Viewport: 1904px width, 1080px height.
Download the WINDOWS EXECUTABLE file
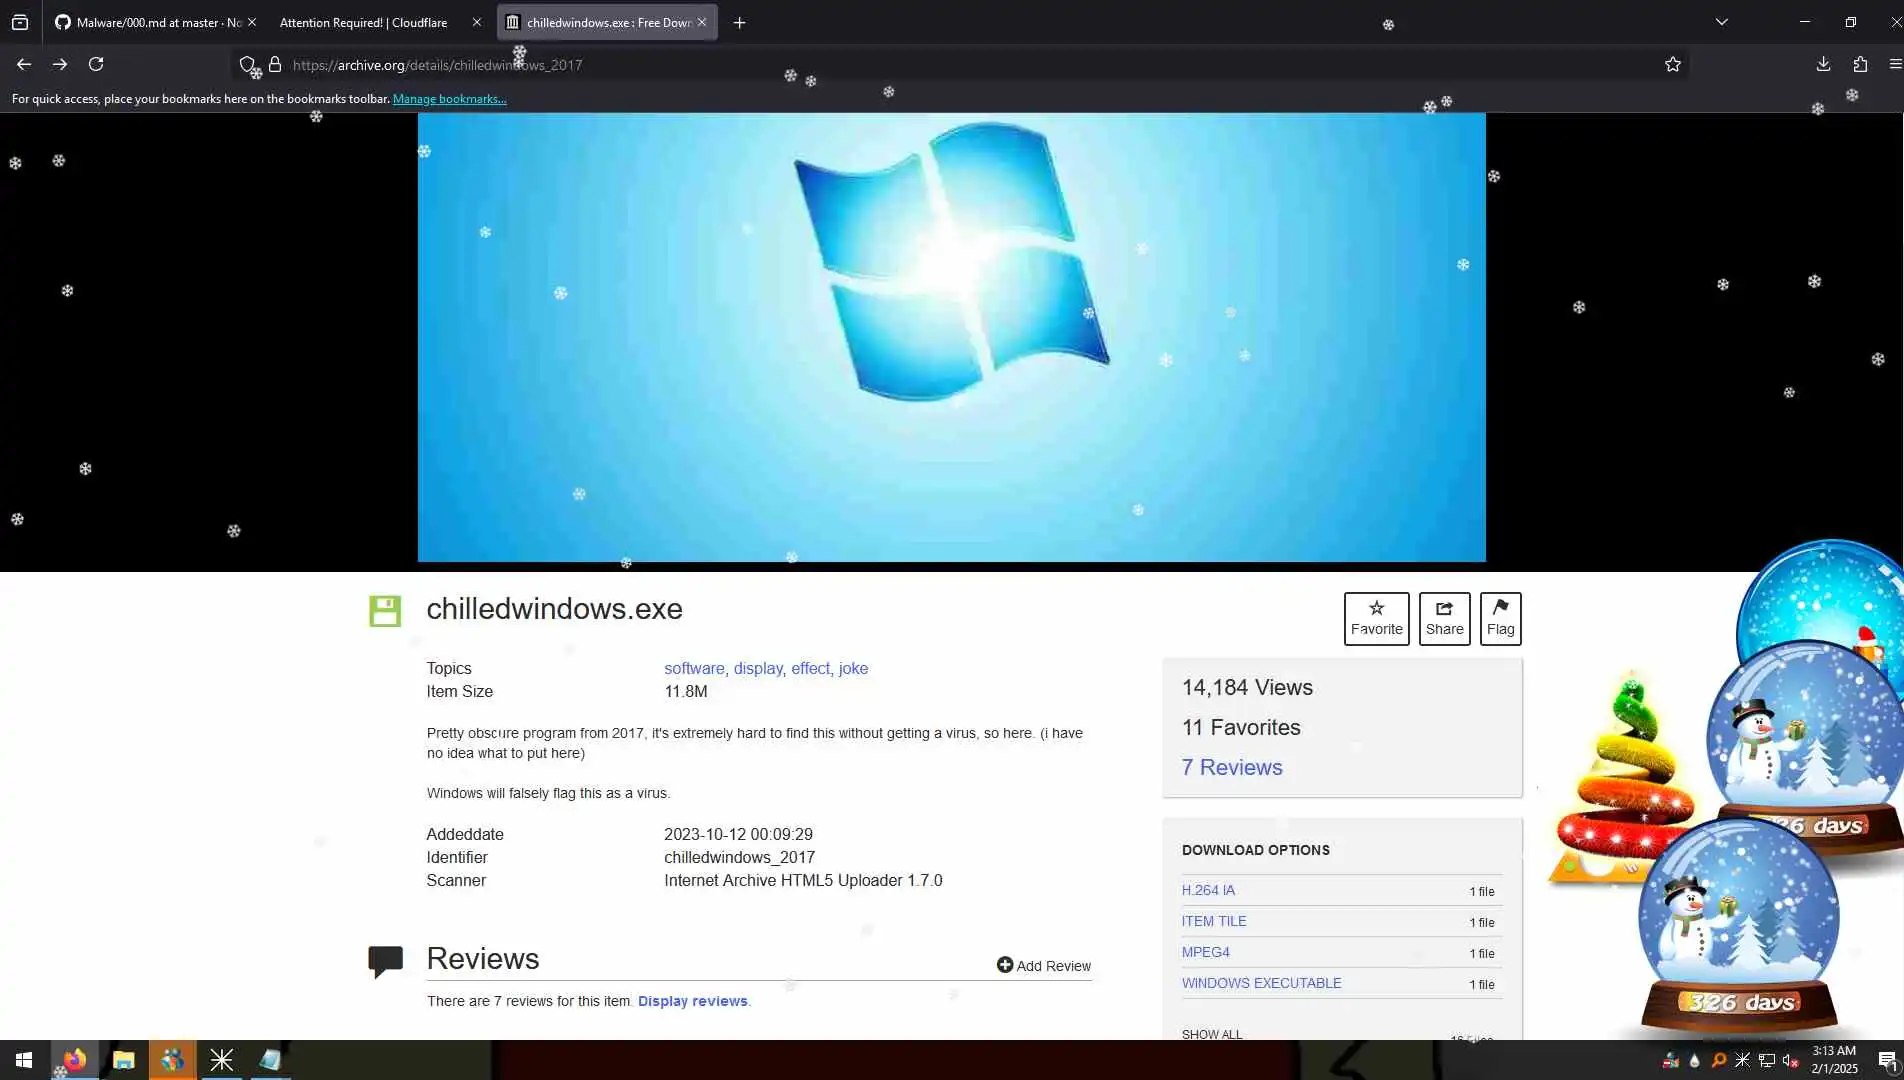coord(1262,983)
